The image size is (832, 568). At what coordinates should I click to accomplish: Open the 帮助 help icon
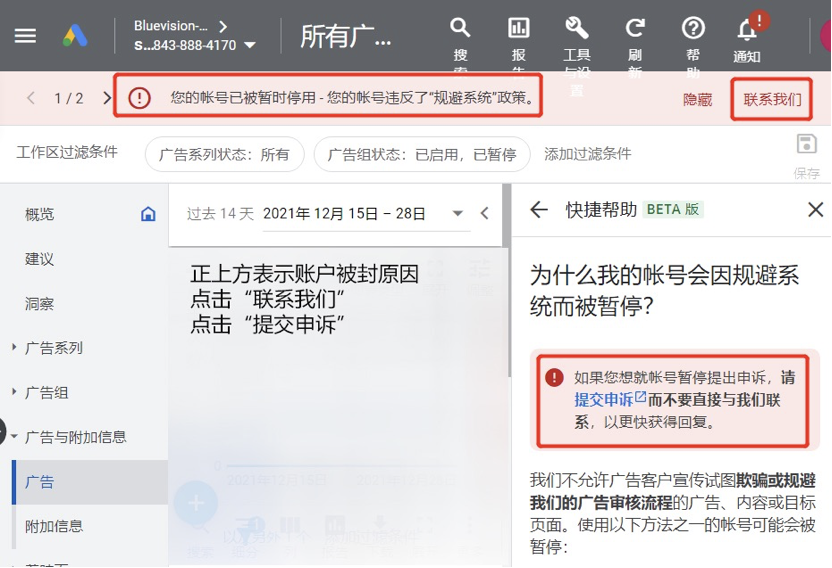coord(693,28)
